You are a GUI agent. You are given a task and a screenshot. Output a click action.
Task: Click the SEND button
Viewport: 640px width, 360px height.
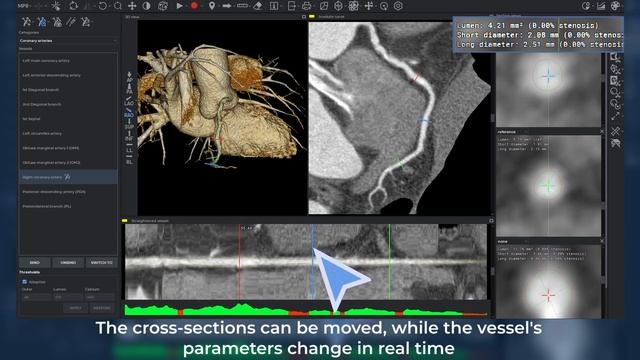coord(35,262)
